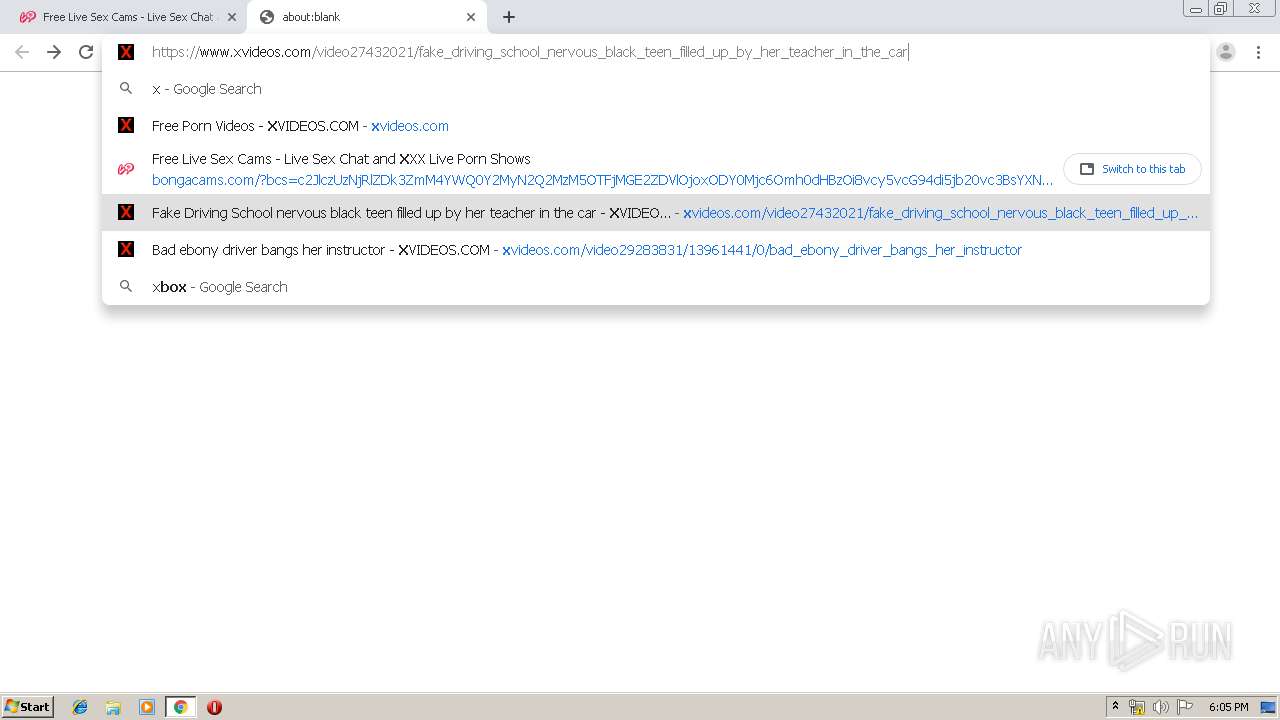Restore down the Chrome window
Image resolution: width=1280 pixels, height=720 pixels.
1221,9
